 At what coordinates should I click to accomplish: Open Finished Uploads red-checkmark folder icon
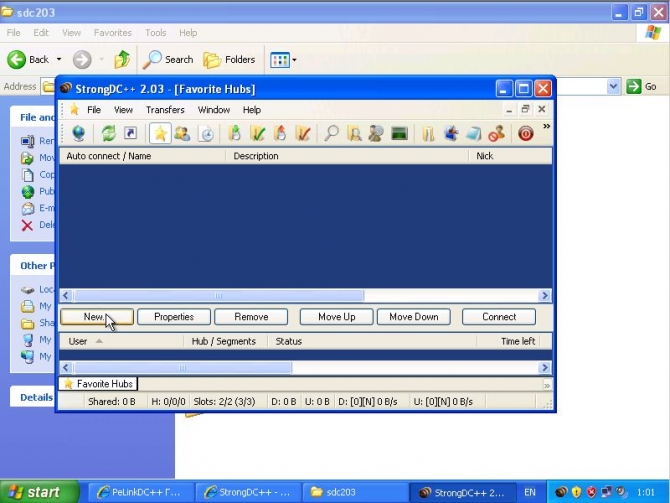[303, 134]
